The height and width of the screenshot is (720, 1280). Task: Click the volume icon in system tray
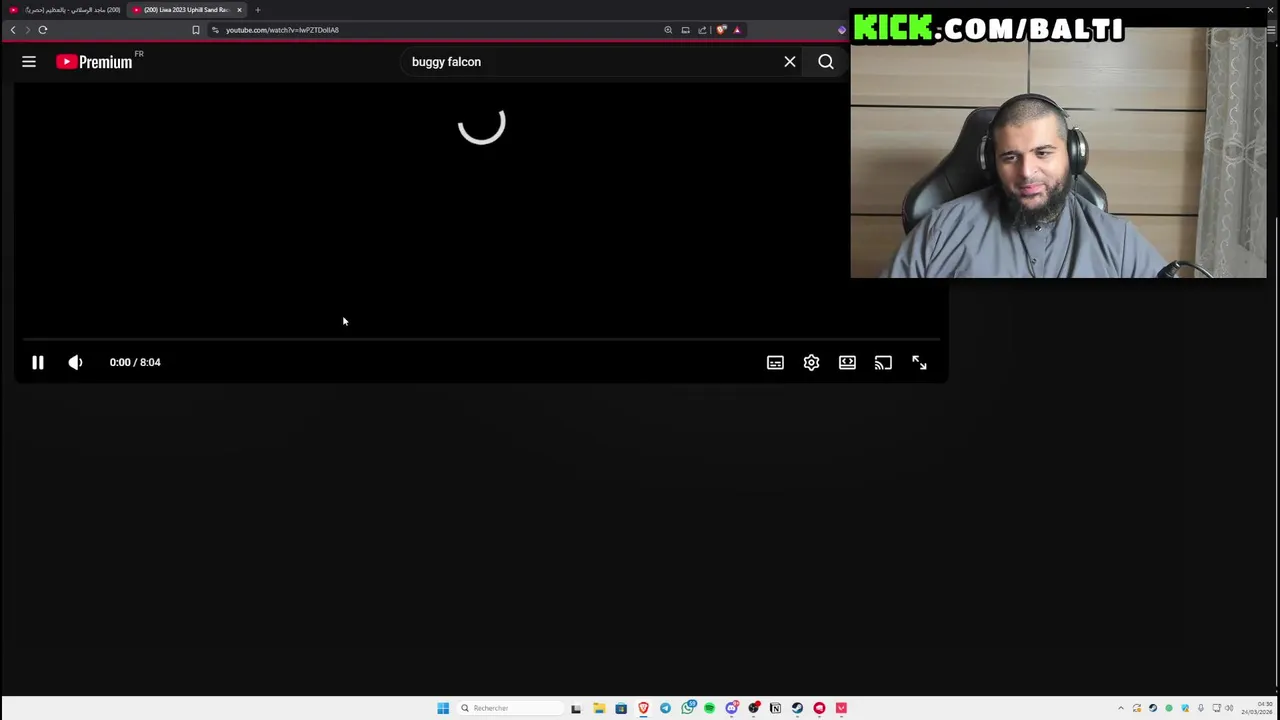tap(1229, 708)
